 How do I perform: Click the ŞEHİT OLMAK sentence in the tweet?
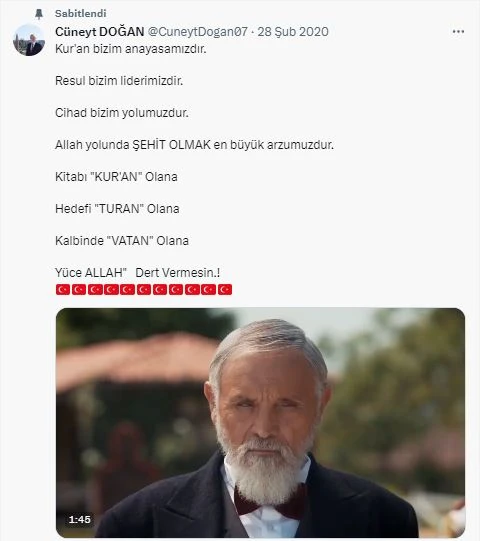tap(194, 145)
